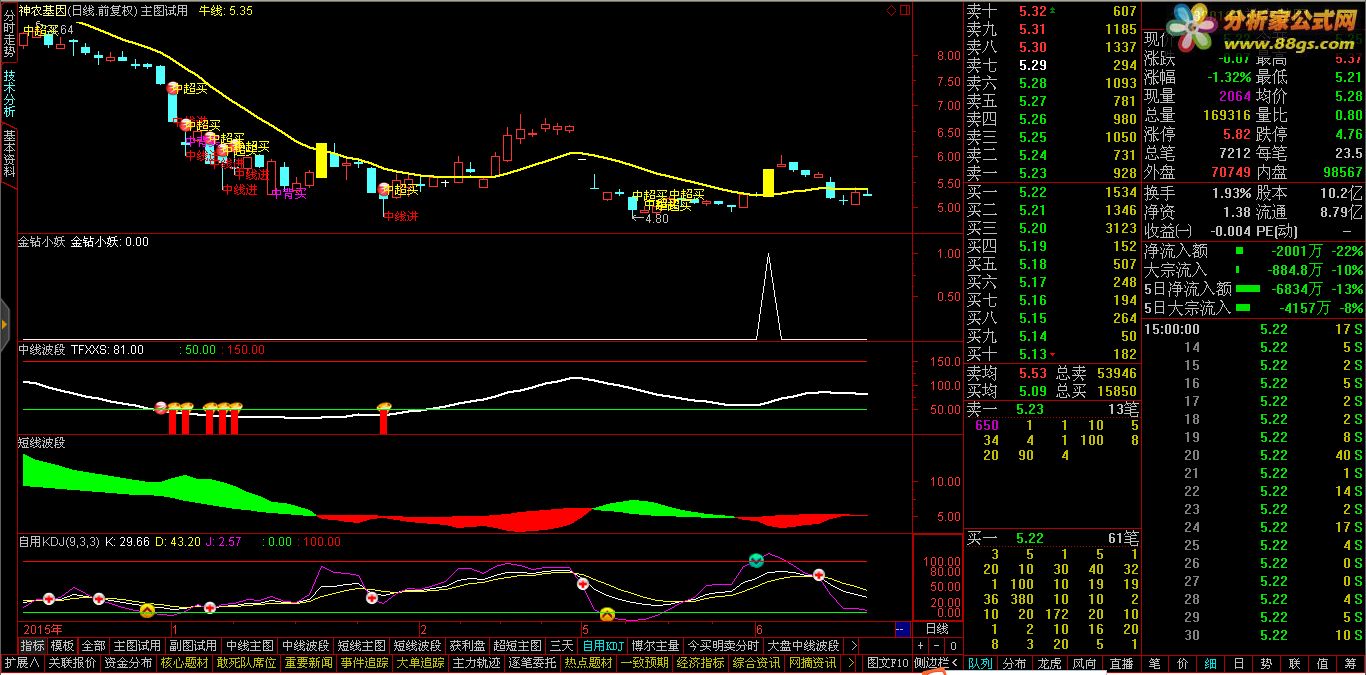
Task: Expand the left side panel arrow handle
Action: 5,325
